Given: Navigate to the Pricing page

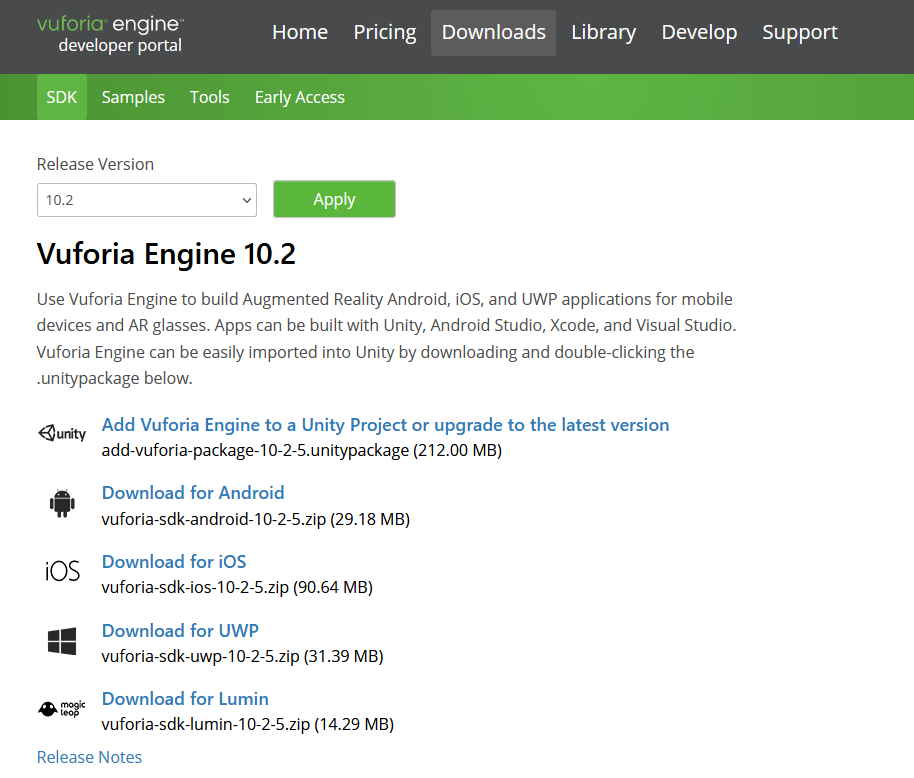Looking at the screenshot, I should click(384, 32).
